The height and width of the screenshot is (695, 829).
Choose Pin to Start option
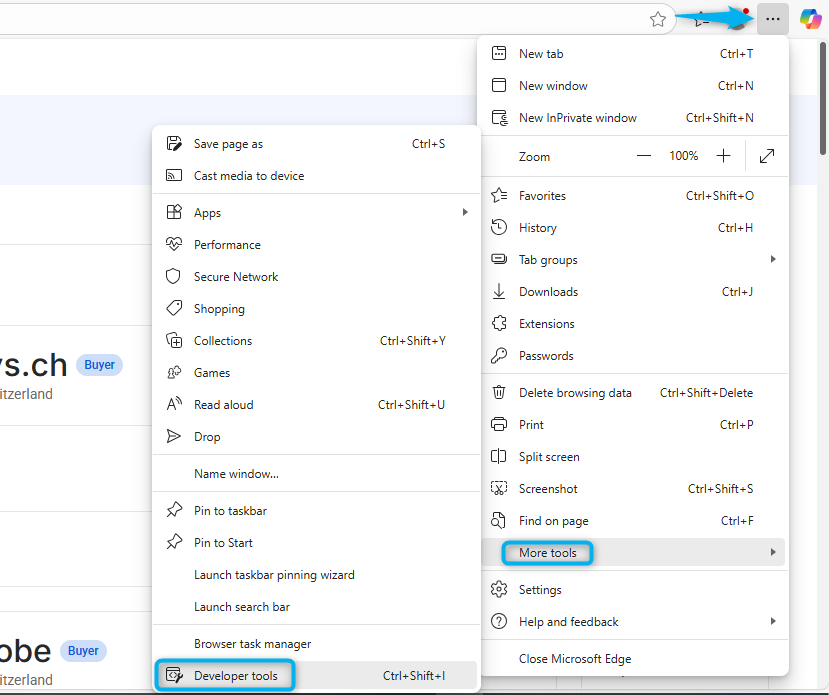[317, 542]
